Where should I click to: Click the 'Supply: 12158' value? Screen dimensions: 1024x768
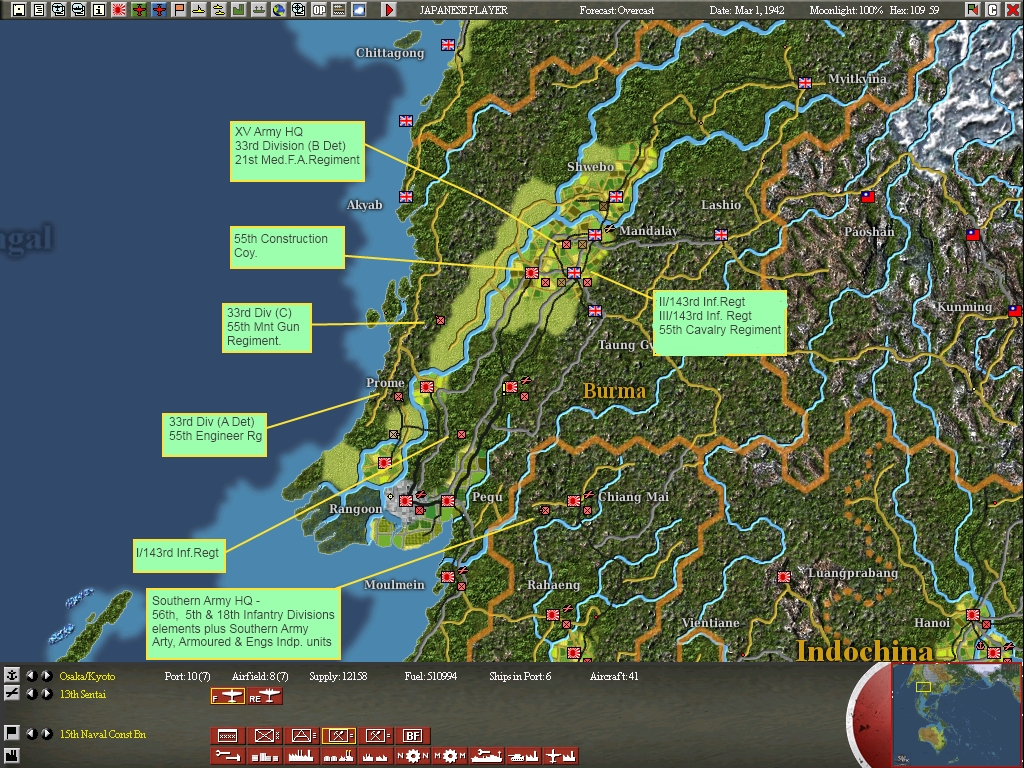coord(338,676)
